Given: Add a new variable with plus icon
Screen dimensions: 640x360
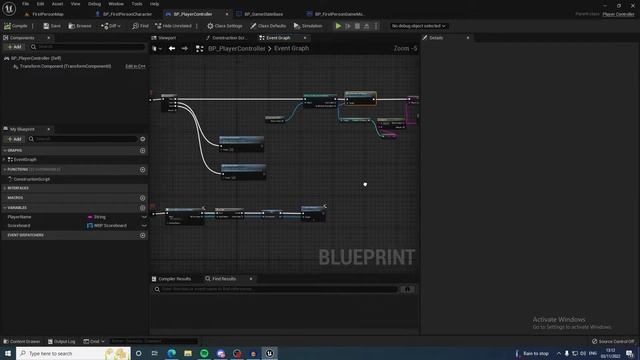Looking at the screenshot, I should pos(142,208).
